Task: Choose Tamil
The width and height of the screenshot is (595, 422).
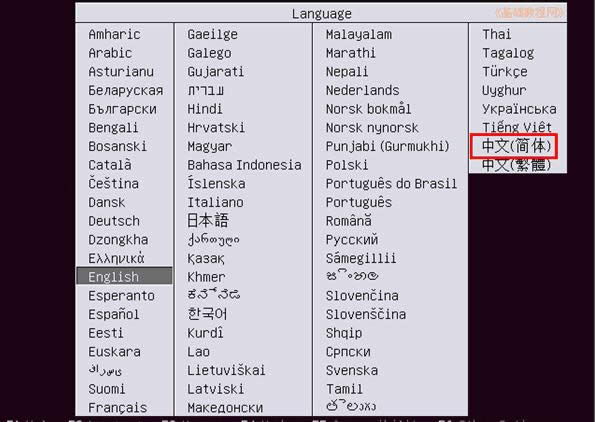Action: point(345,389)
